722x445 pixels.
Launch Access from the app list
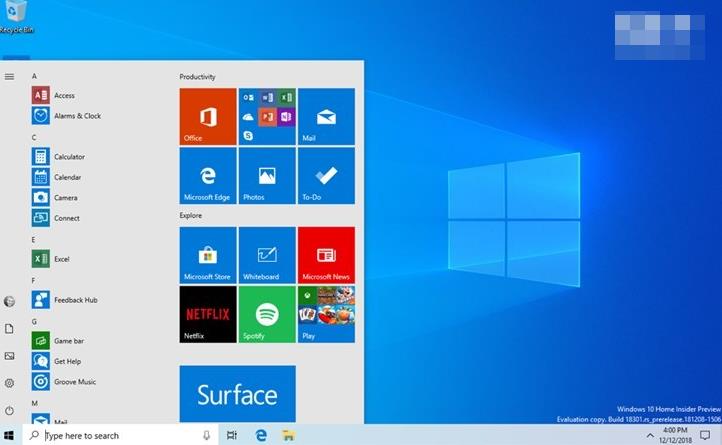click(53, 95)
